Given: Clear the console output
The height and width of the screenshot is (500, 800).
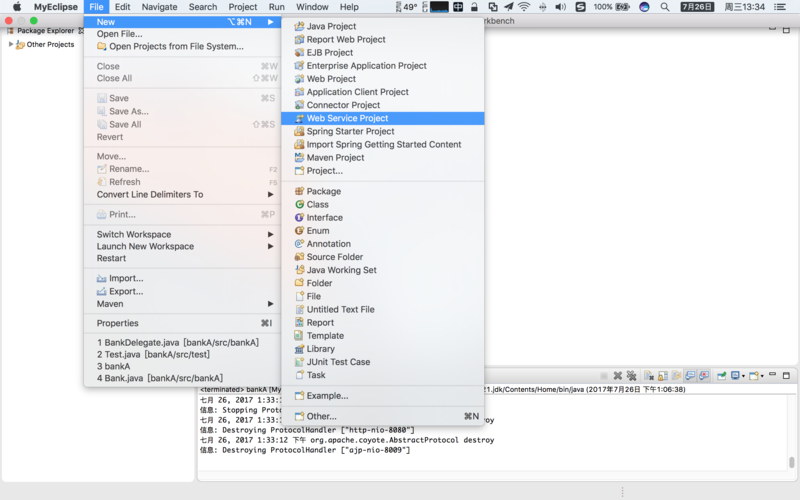Looking at the screenshot, I should [x=649, y=376].
